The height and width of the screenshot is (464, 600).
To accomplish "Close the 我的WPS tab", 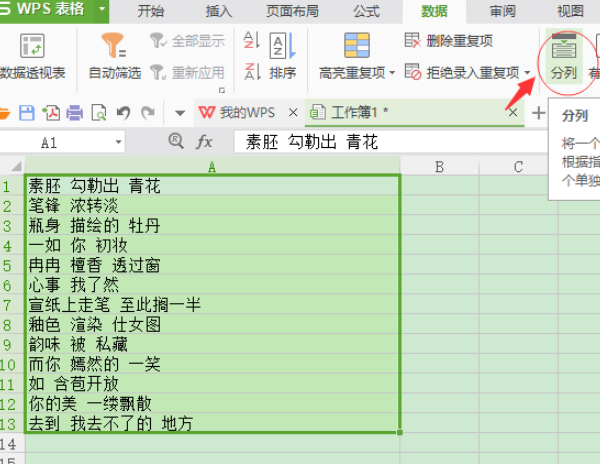I will [x=293, y=112].
